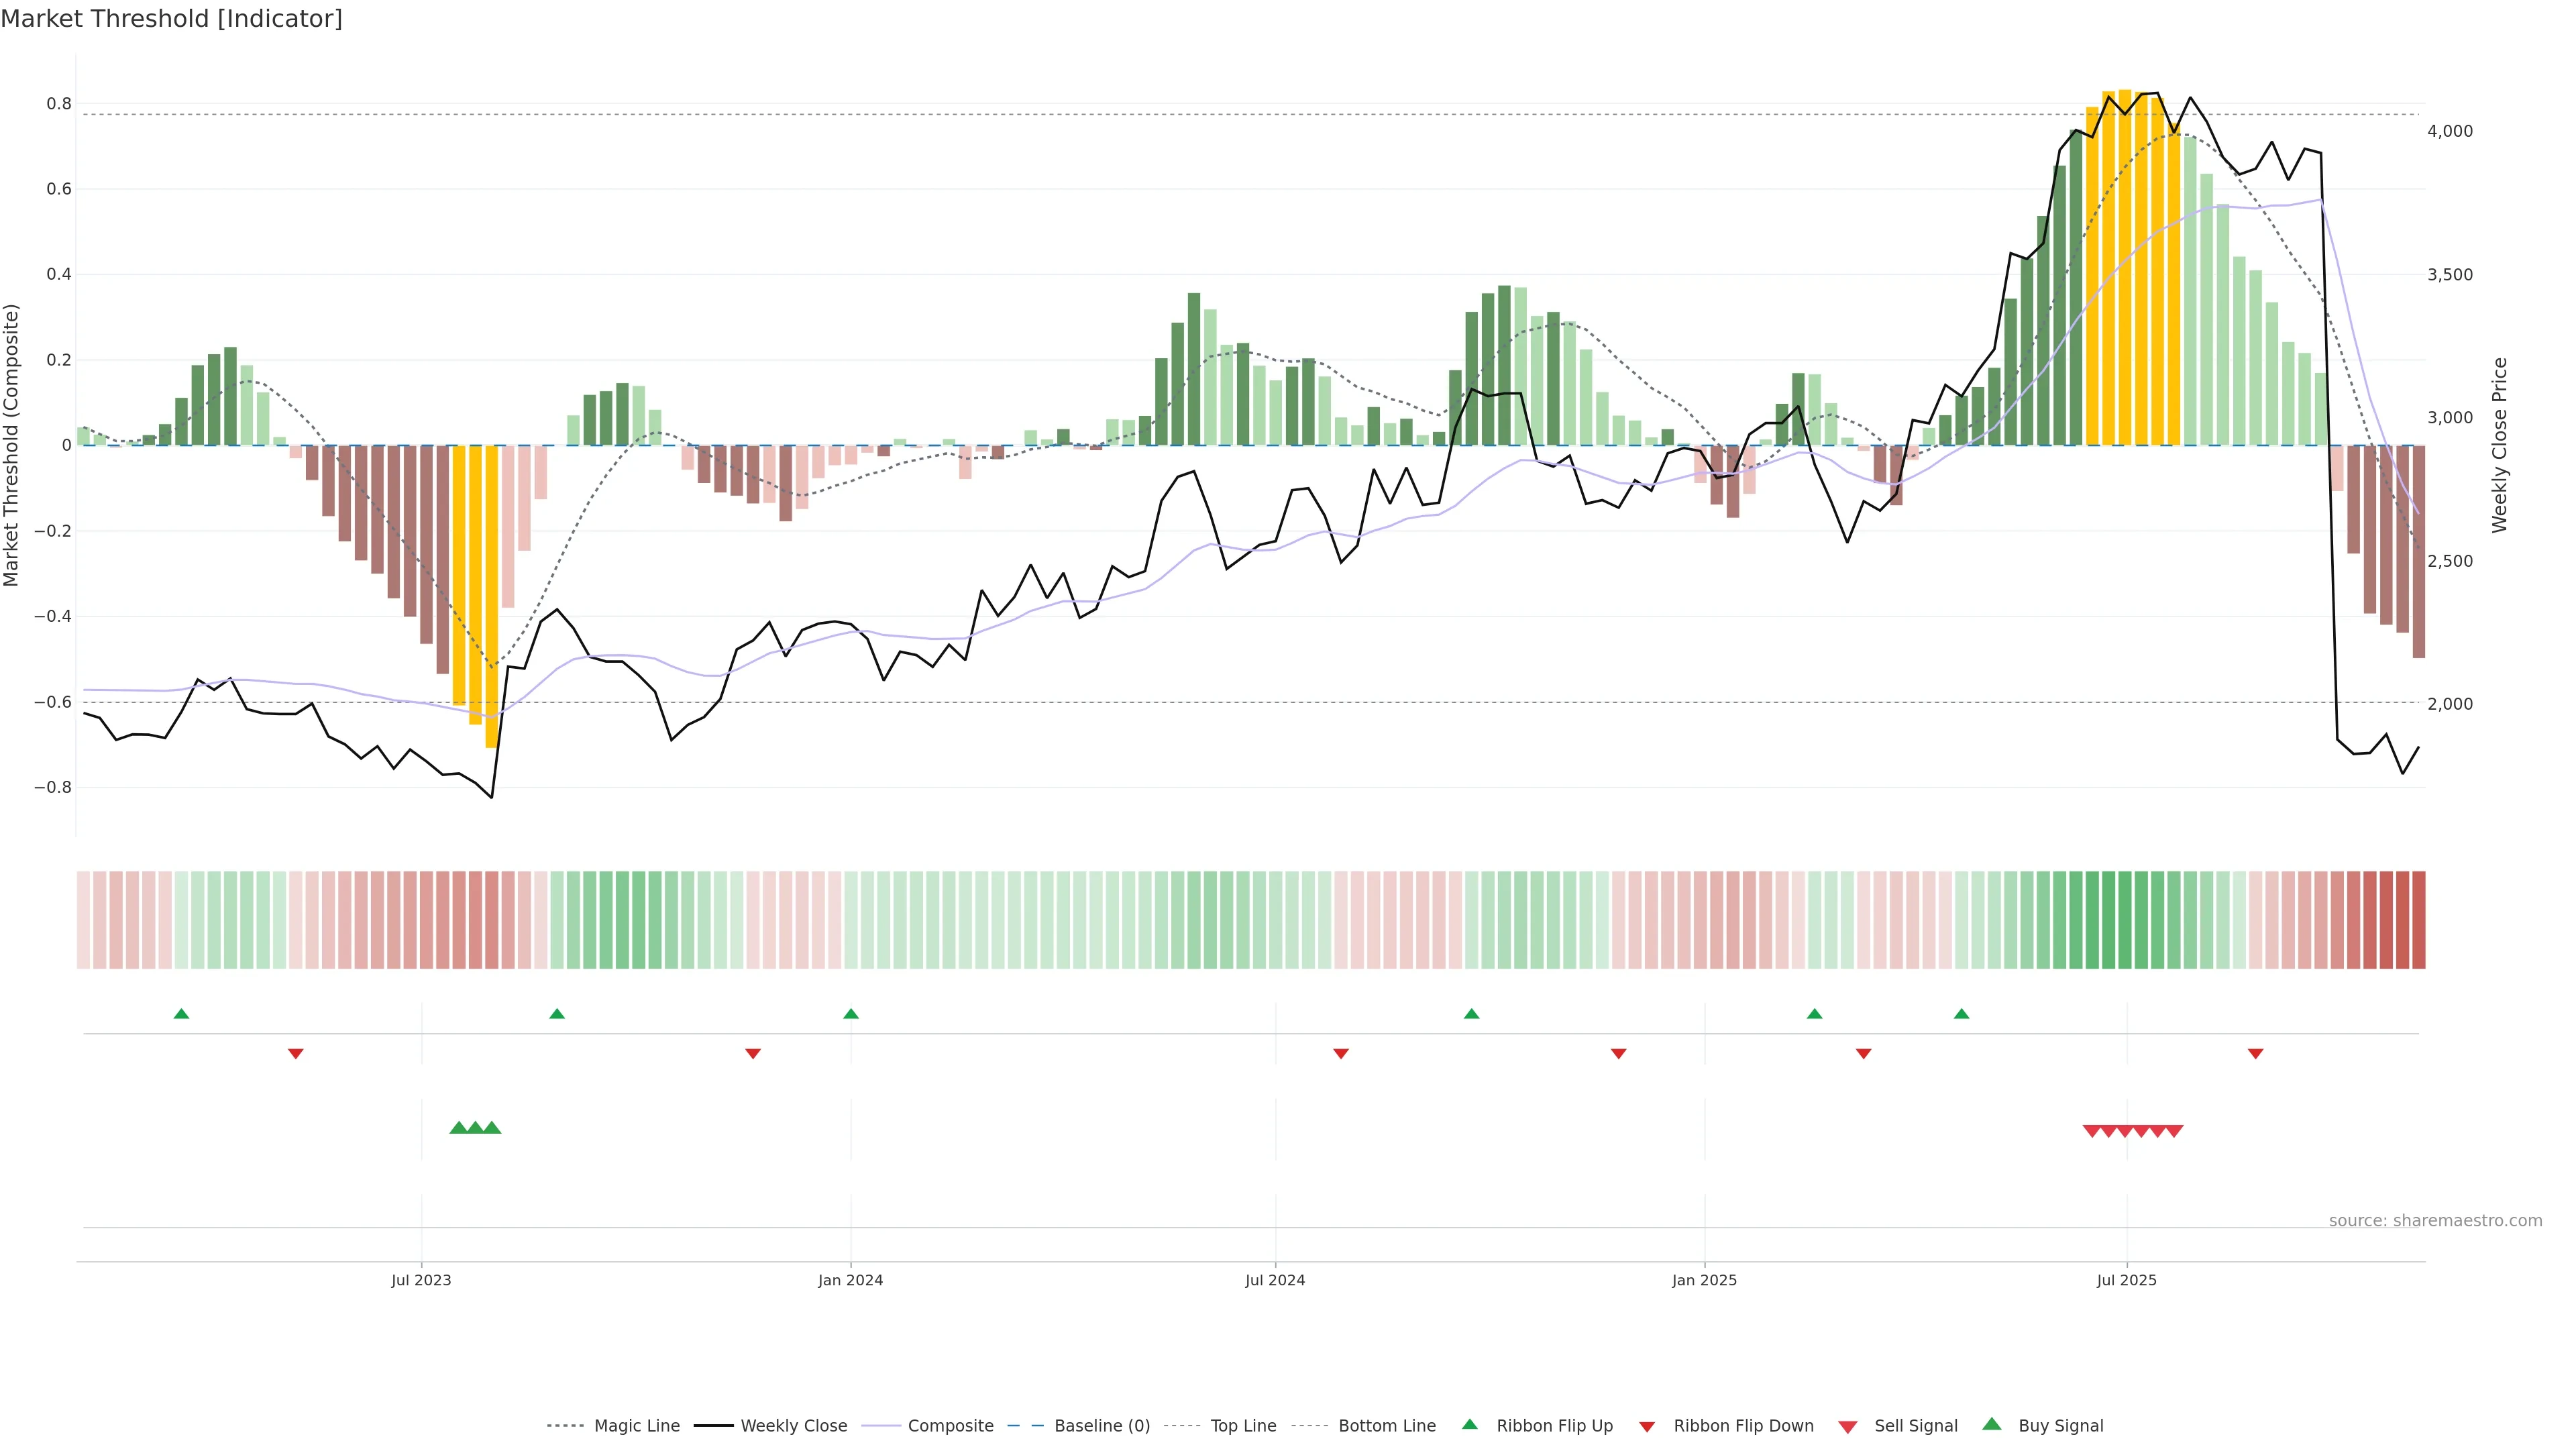This screenshot has width=2576, height=1449.
Task: Click the leftmost green Ribbon Flip Up marker
Action: coord(181,1014)
